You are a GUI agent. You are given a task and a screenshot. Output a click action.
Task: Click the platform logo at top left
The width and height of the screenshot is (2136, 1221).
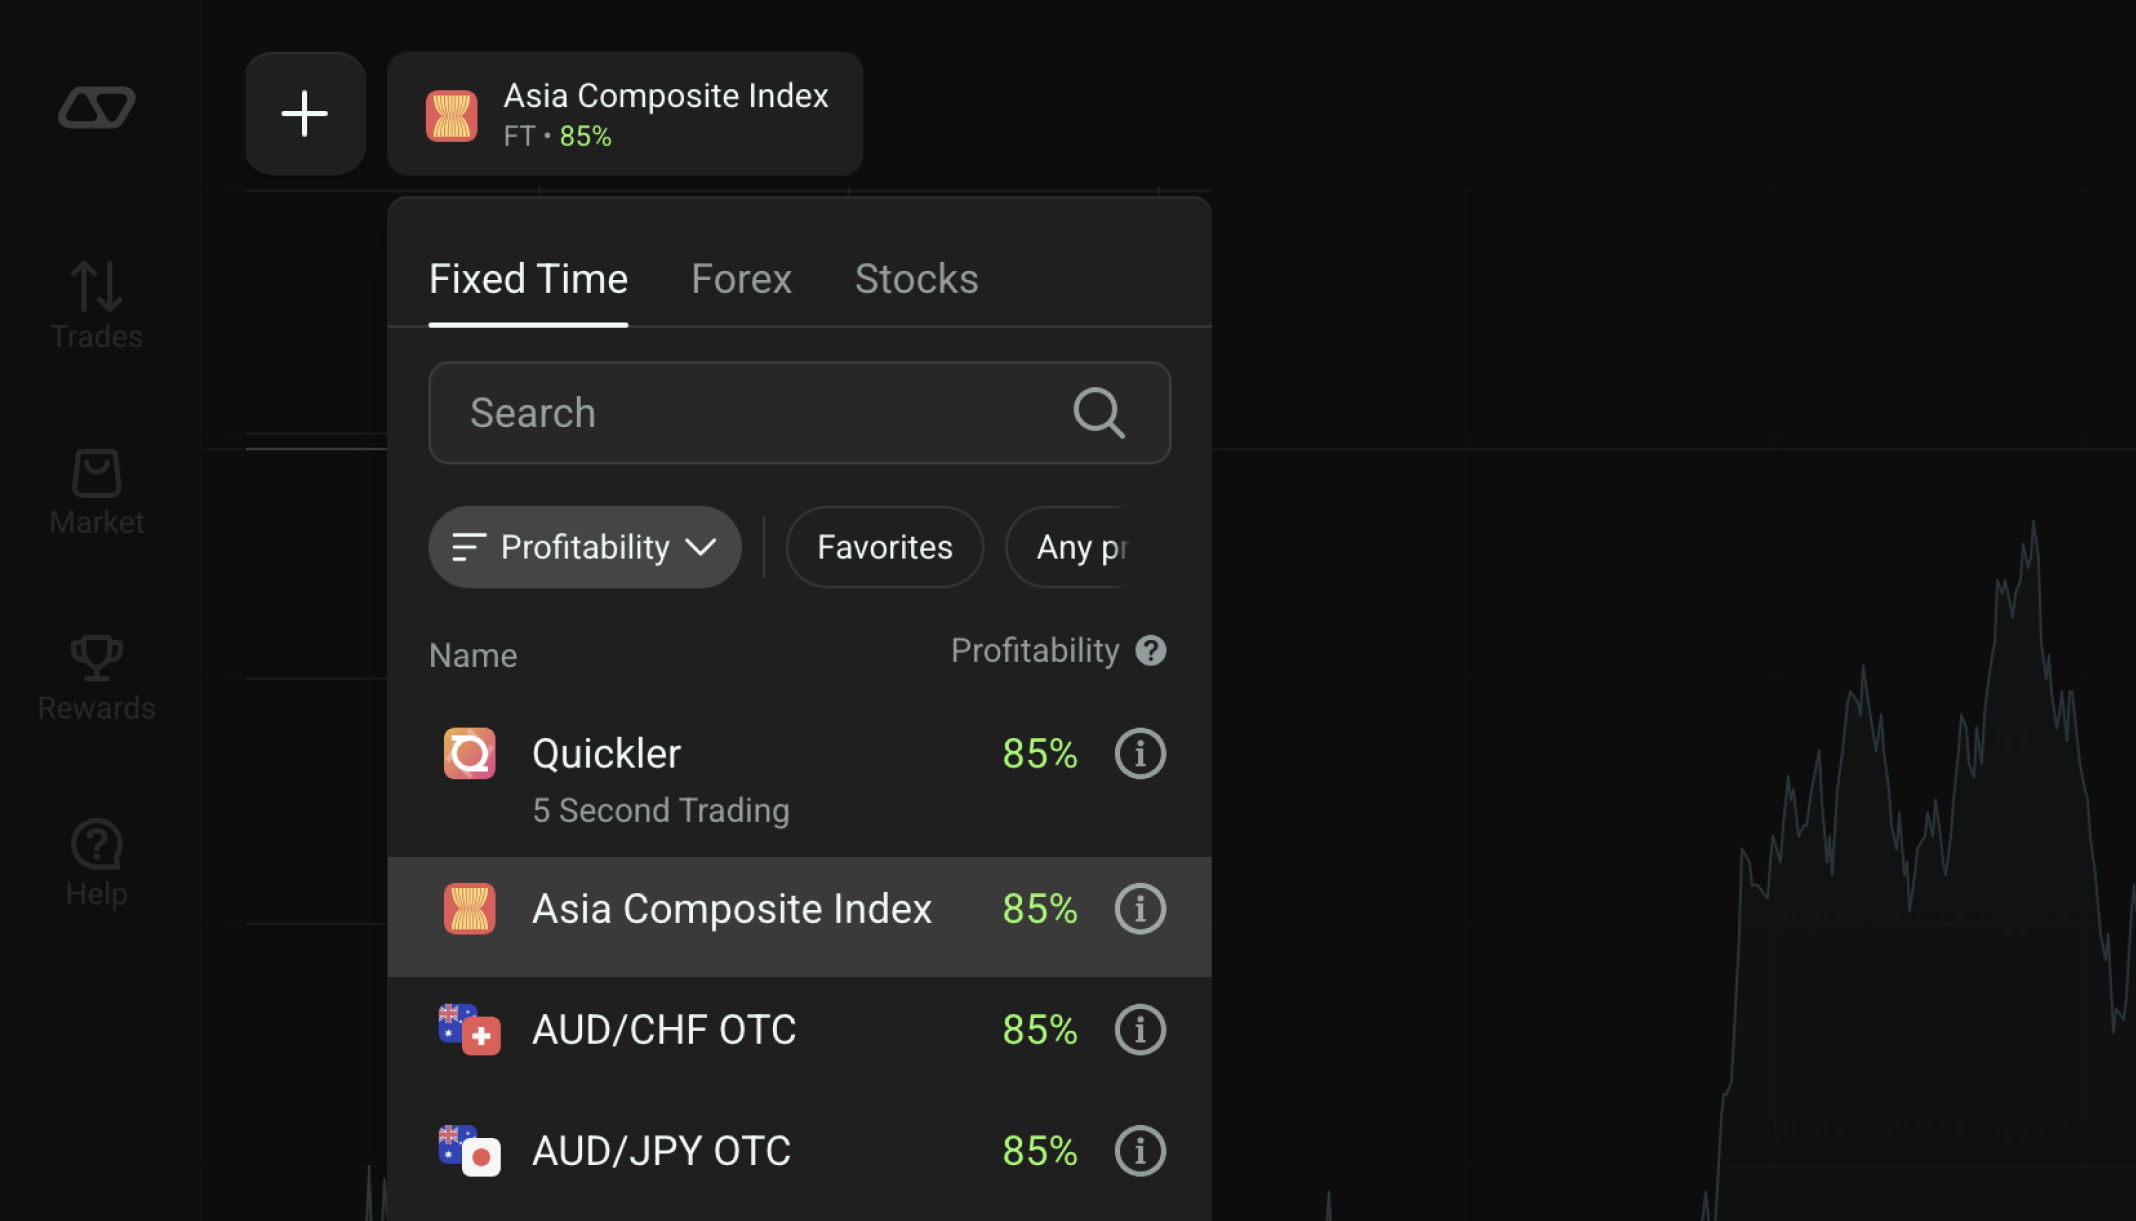coord(97,107)
